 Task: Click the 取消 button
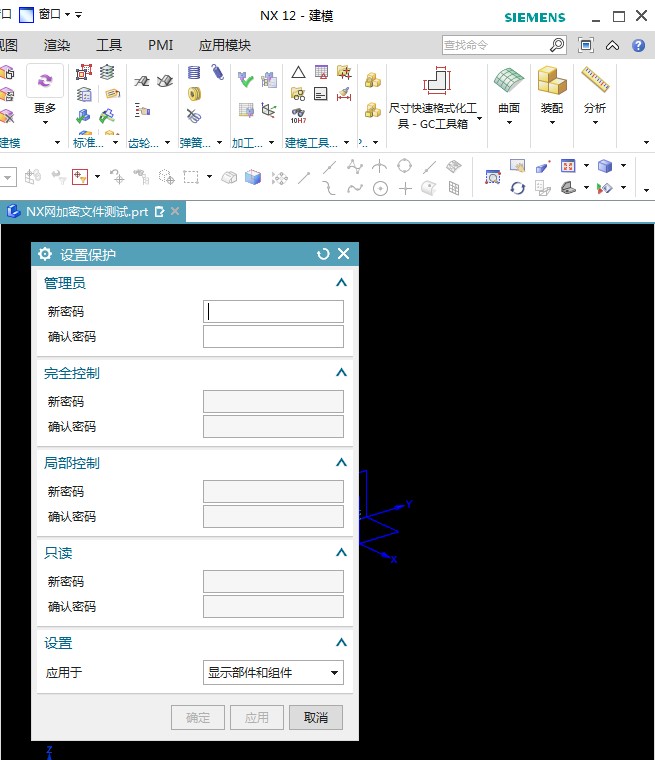[316, 717]
